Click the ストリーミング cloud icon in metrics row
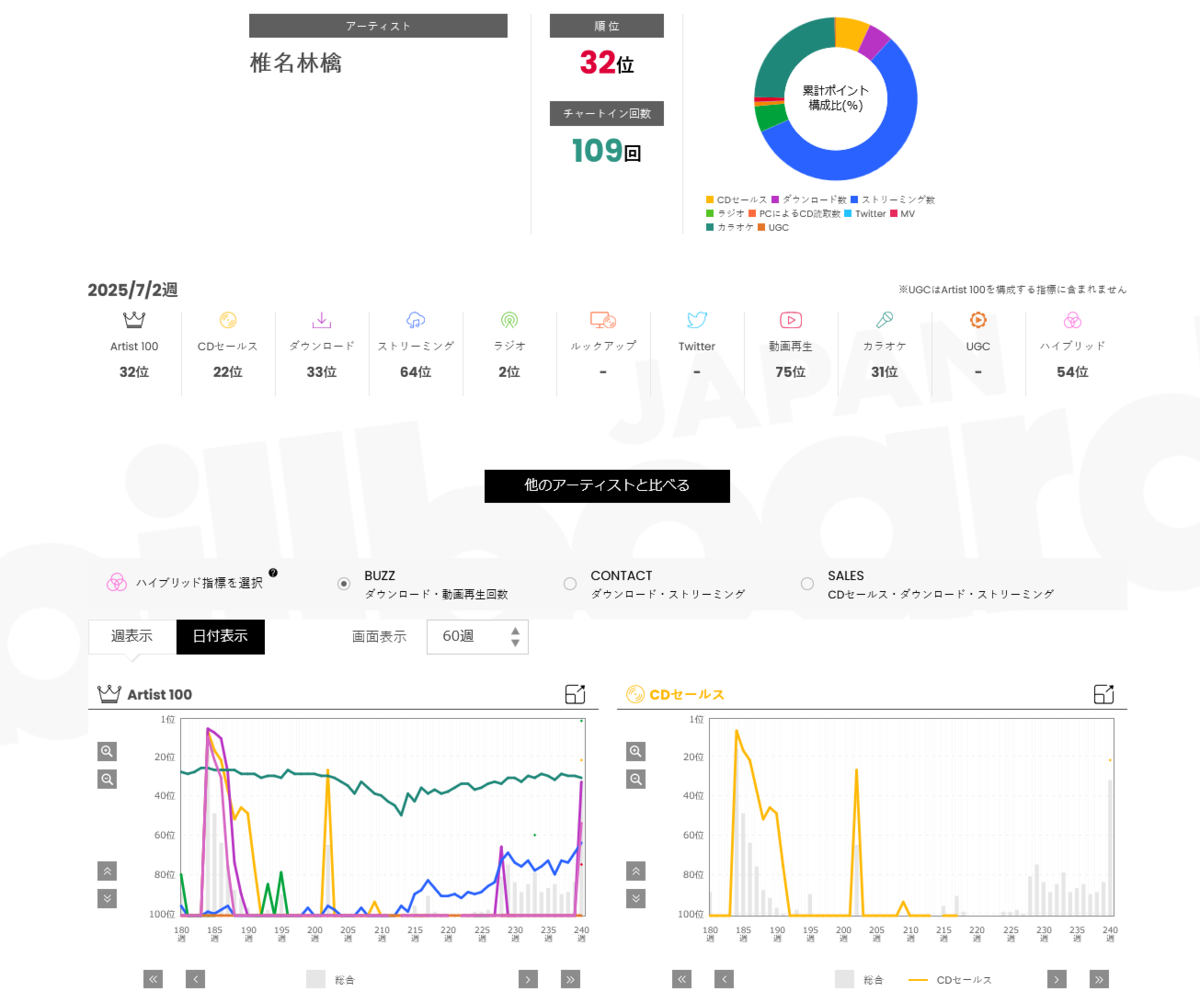 point(416,320)
